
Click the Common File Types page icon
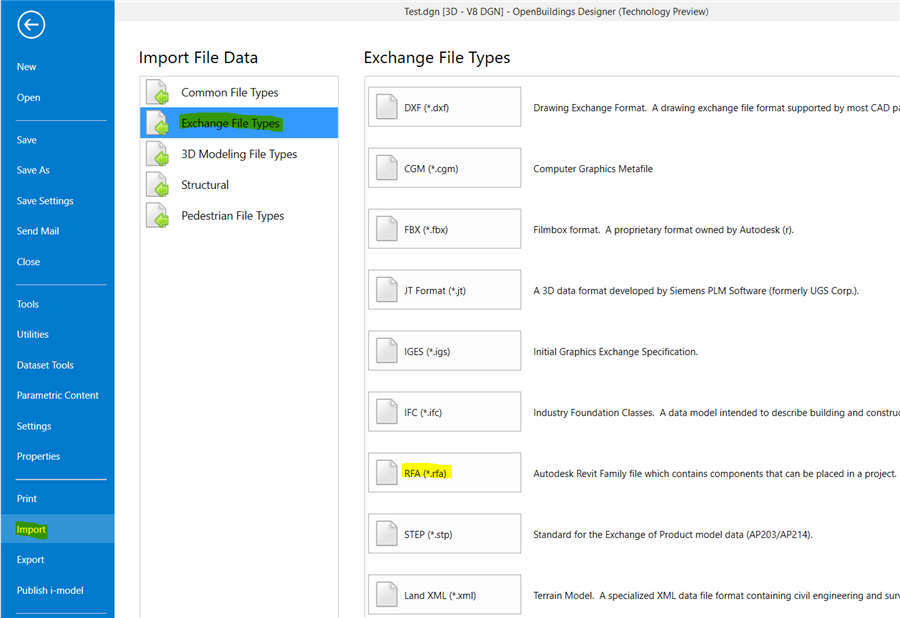click(x=157, y=92)
